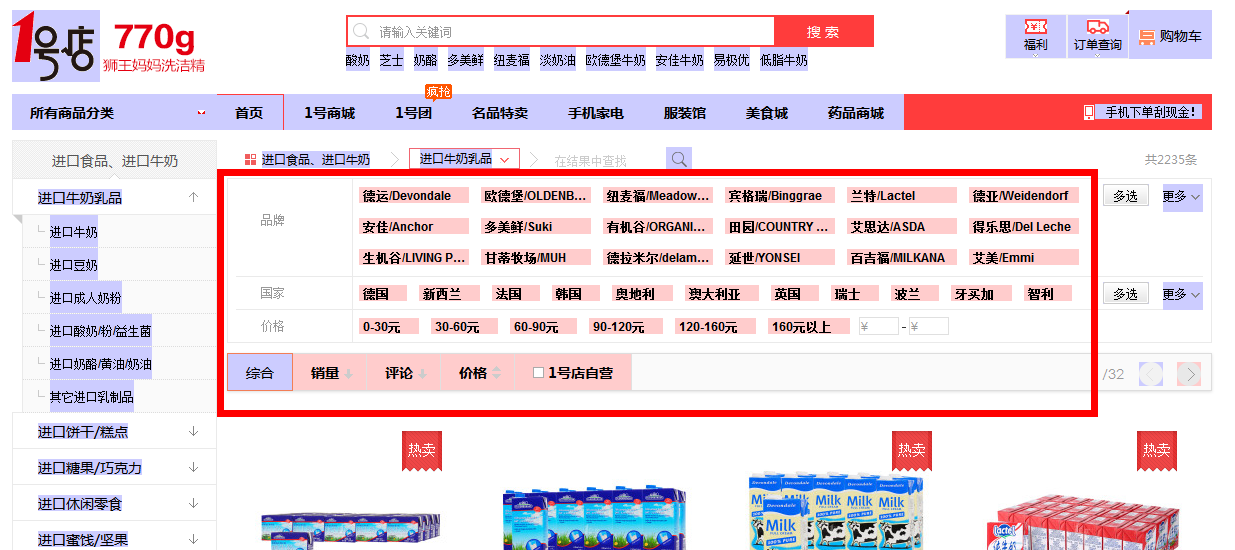Viewport: 1235px width, 550px height.
Task: Click hot keyword 欧德堡牛奶
Action: 615,60
